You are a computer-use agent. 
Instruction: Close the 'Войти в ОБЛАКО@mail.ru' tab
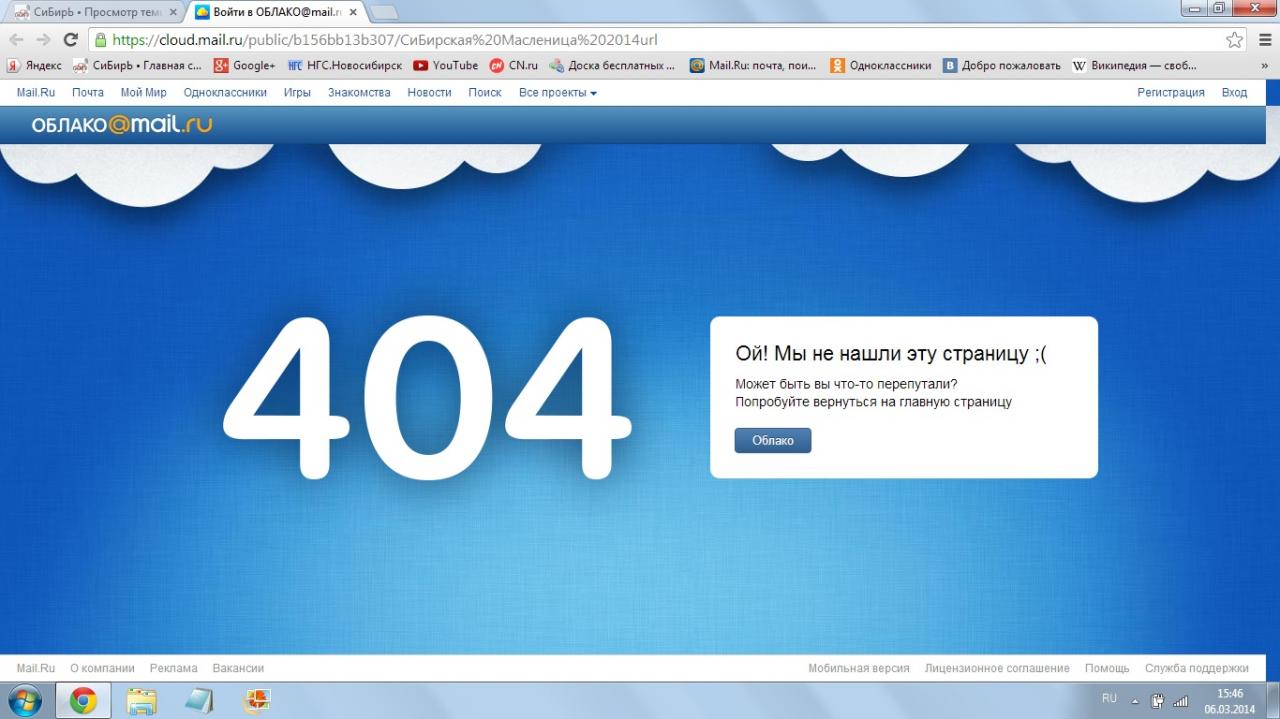click(353, 12)
